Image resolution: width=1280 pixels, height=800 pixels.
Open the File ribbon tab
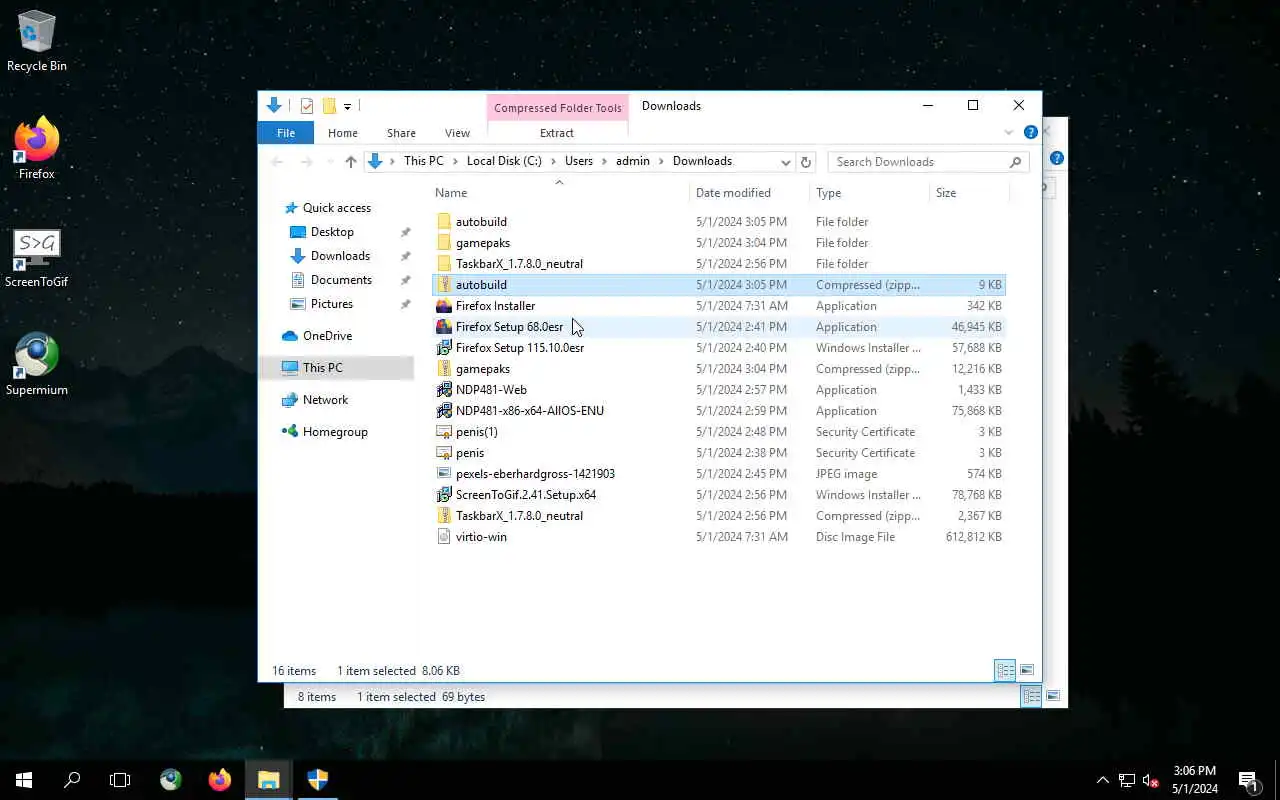(x=286, y=133)
